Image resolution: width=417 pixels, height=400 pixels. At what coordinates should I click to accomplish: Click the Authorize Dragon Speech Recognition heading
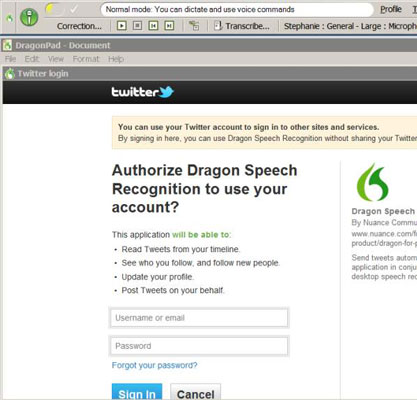click(x=204, y=189)
